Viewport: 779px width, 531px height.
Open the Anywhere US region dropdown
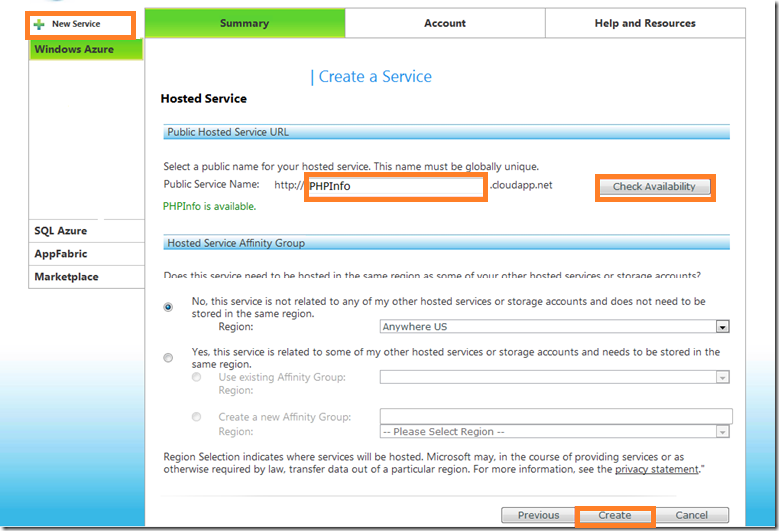[x=554, y=326]
